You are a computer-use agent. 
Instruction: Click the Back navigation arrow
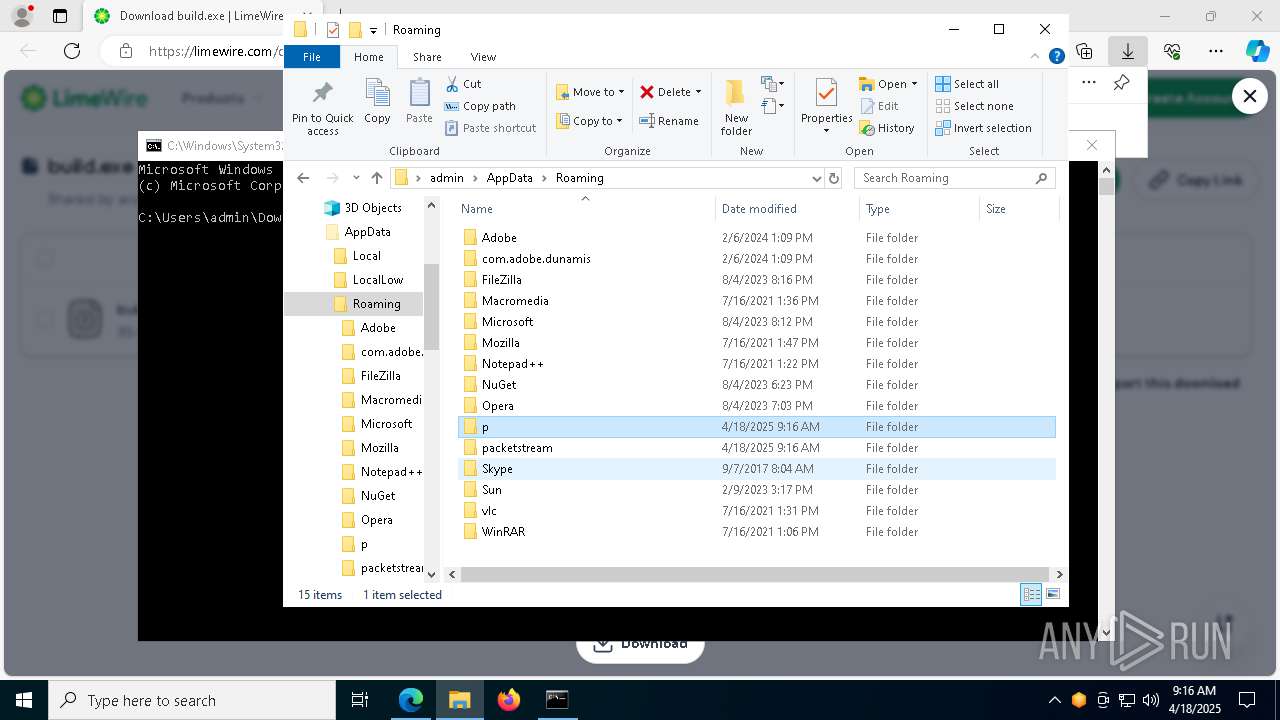(x=304, y=178)
